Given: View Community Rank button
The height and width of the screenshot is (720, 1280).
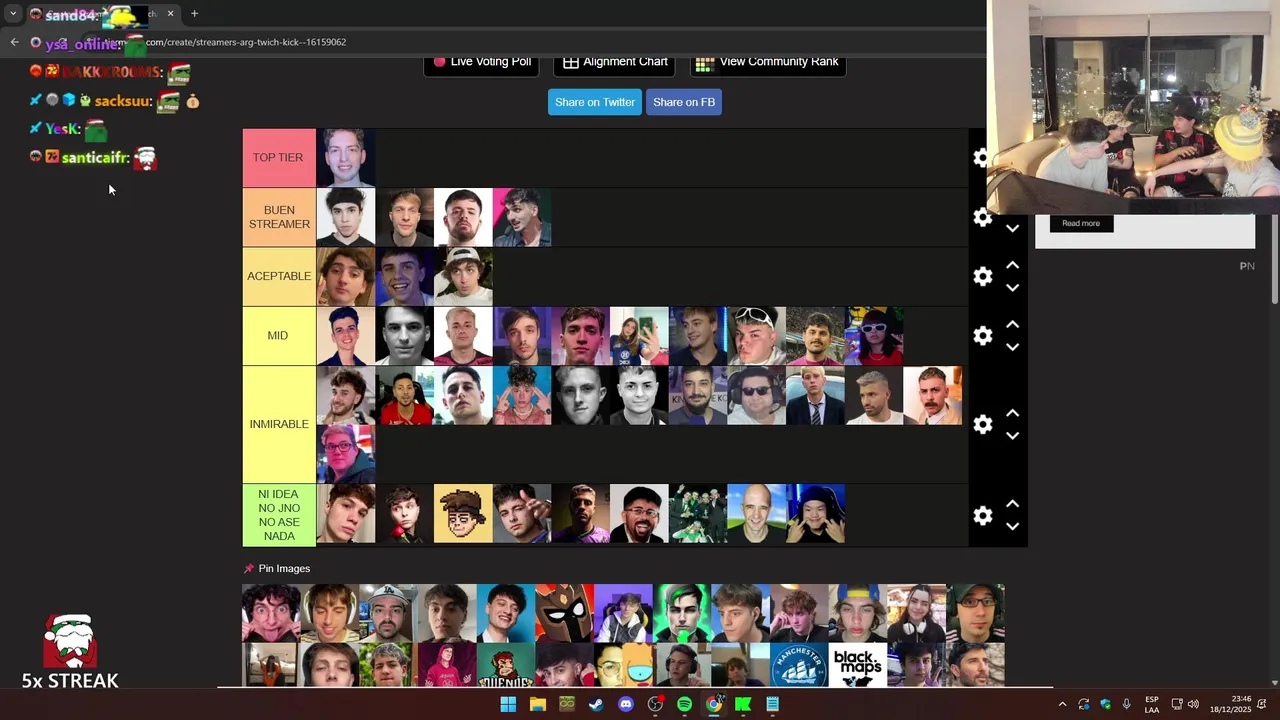Looking at the screenshot, I should [768, 62].
